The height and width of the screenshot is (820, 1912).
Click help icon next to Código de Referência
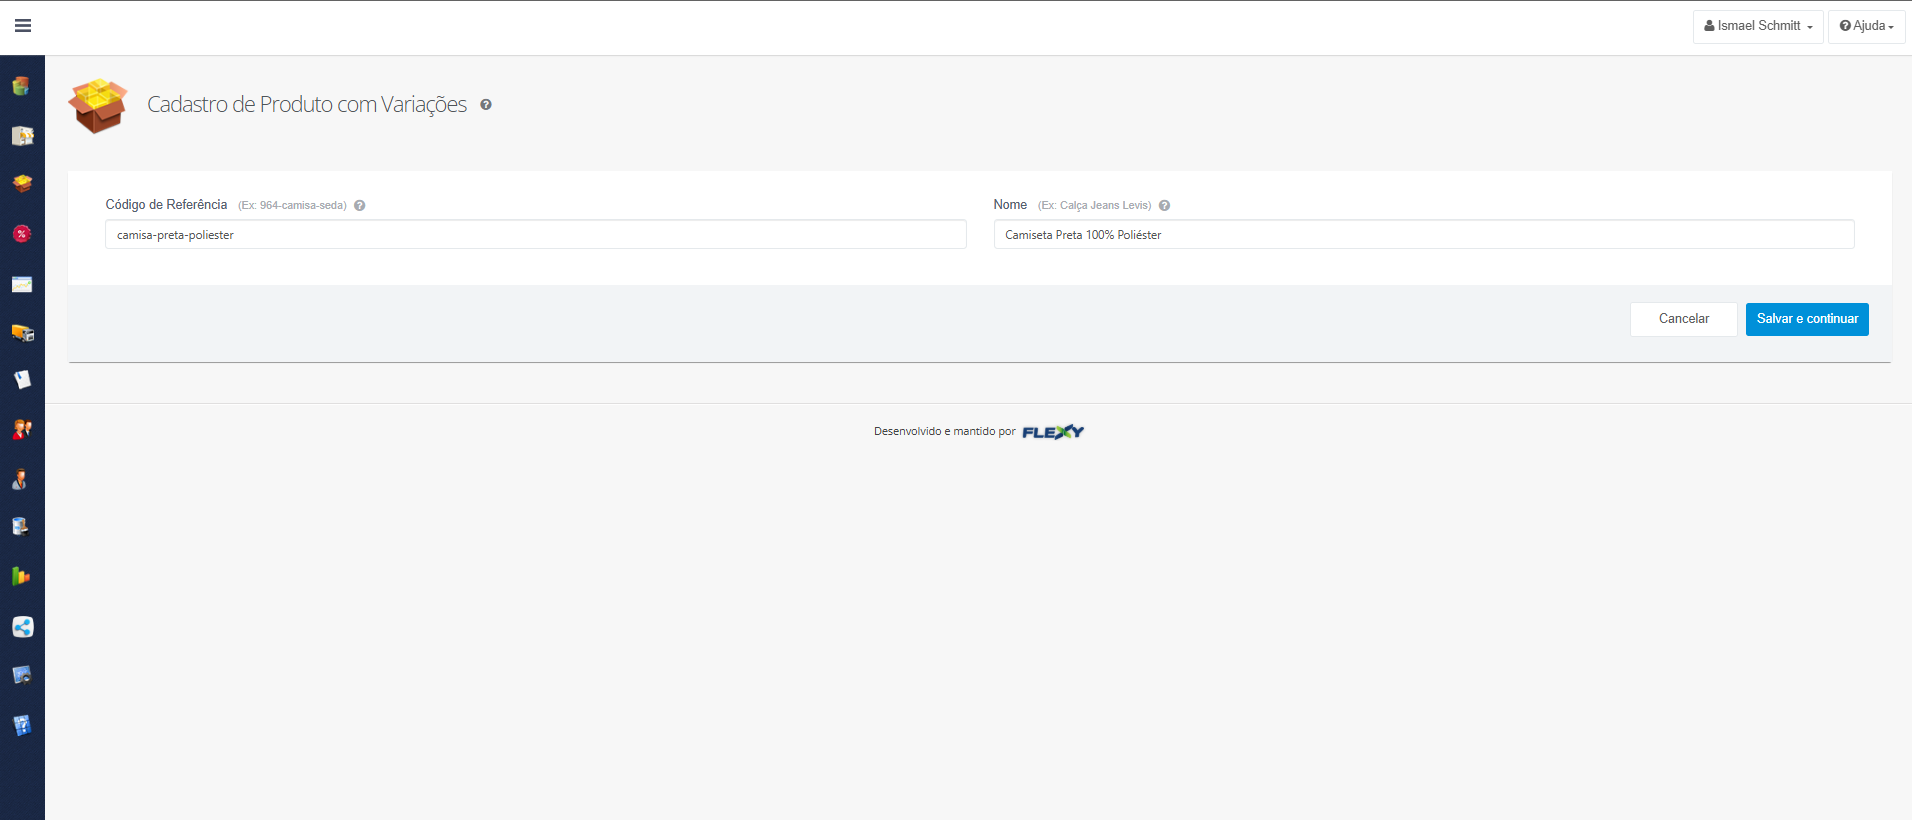coord(360,206)
